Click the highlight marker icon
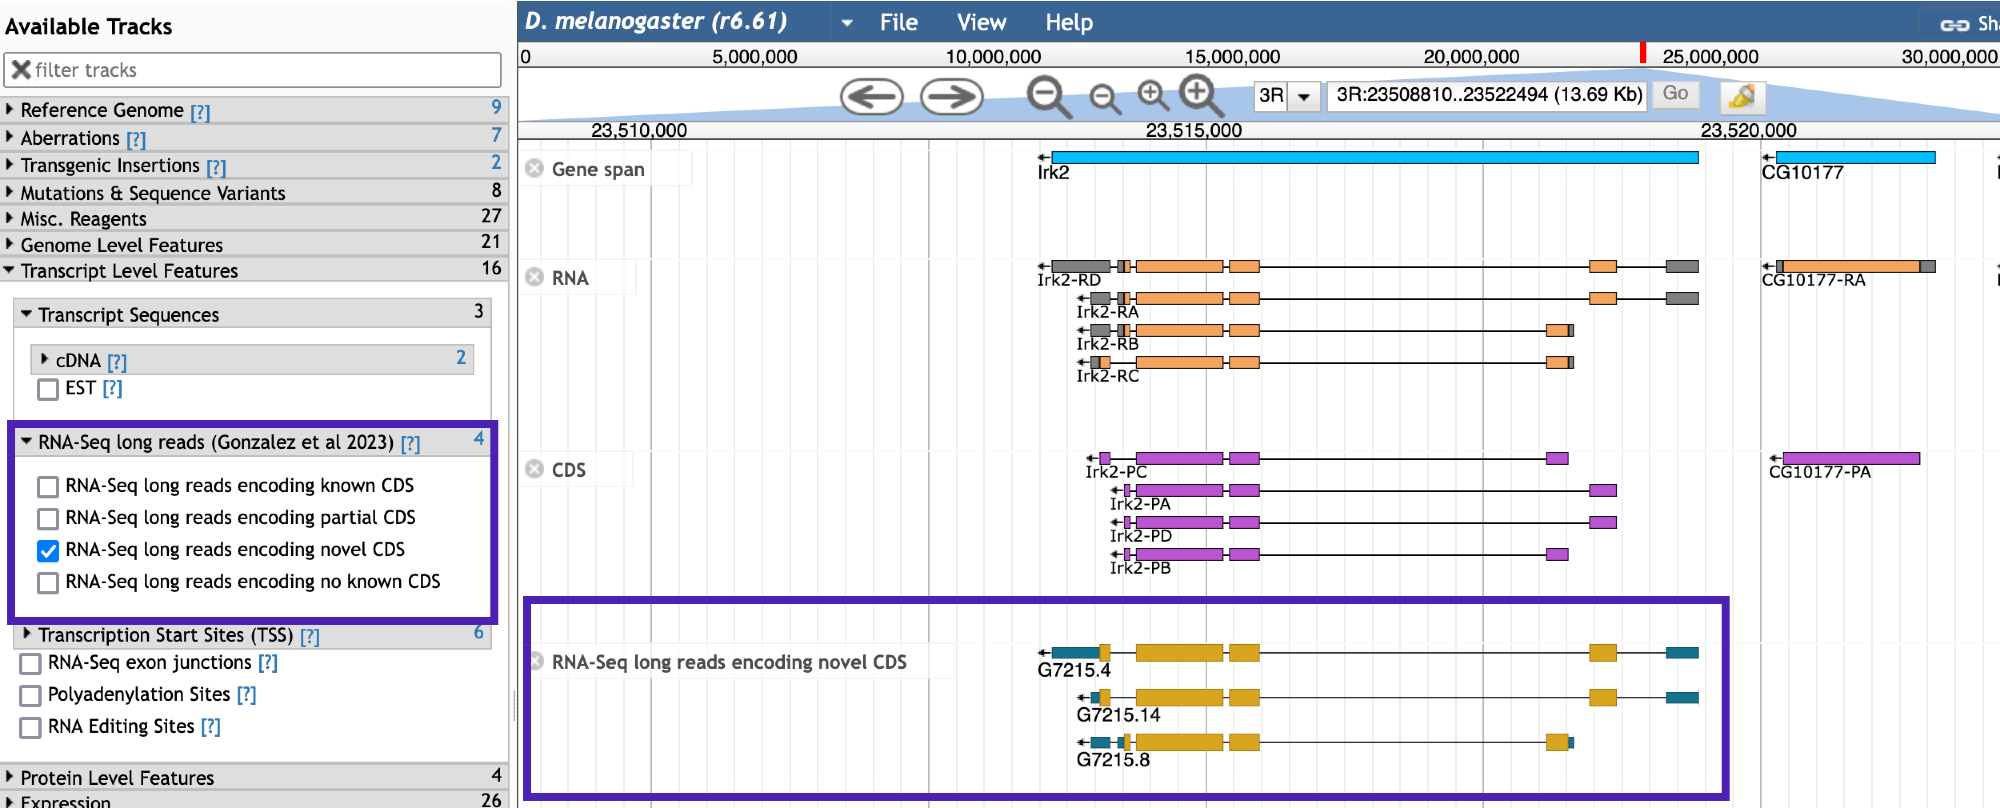The image size is (2000, 808). 1741,96
